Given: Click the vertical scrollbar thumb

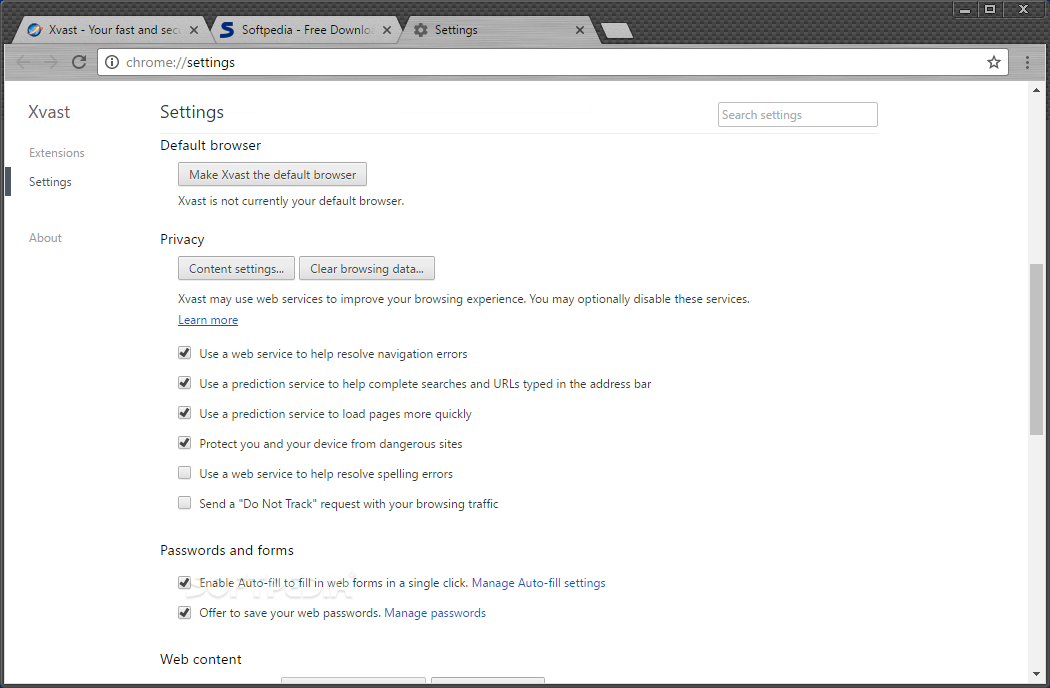Looking at the screenshot, I should tap(1037, 349).
